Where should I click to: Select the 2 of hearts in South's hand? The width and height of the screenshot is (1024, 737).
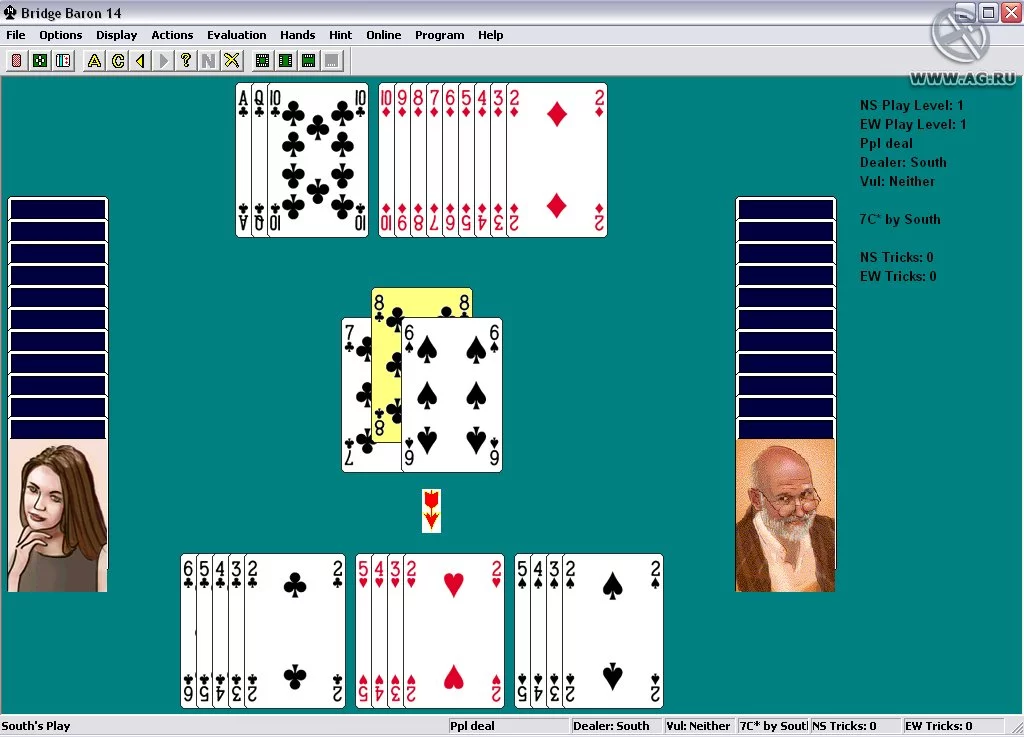click(454, 631)
